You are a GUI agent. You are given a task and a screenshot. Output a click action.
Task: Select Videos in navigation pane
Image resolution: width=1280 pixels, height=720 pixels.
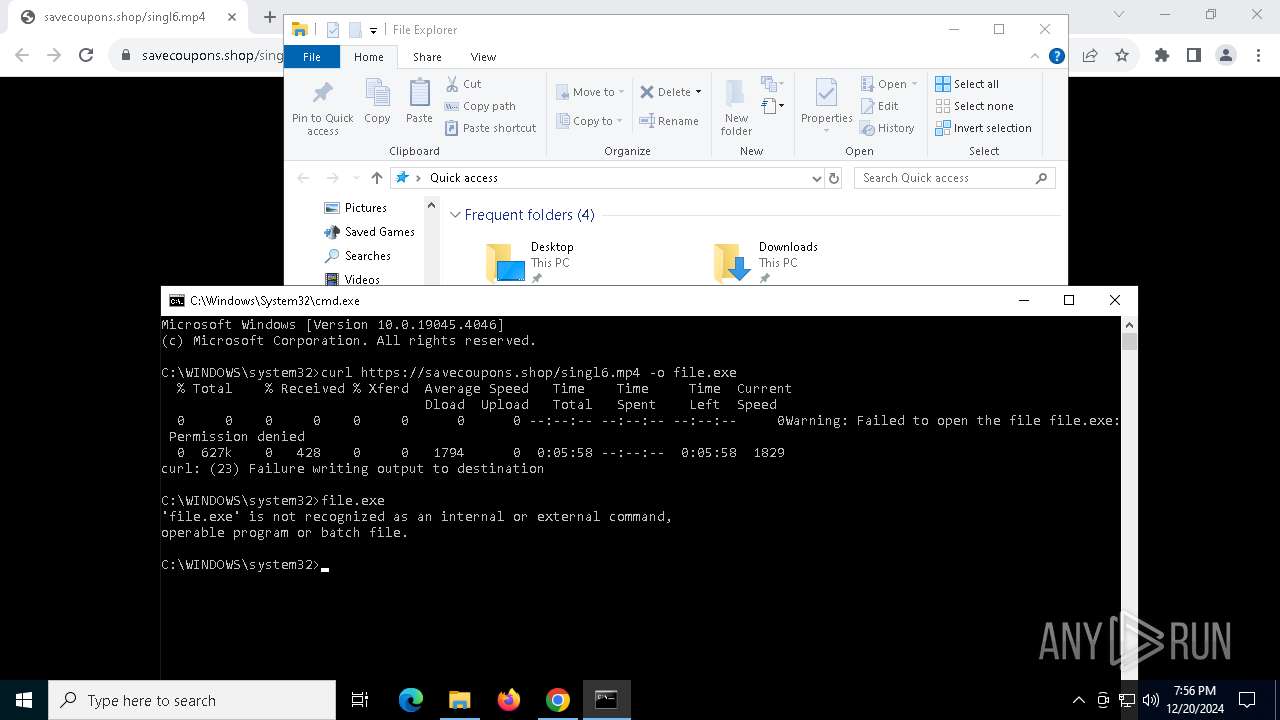[x=352, y=279]
